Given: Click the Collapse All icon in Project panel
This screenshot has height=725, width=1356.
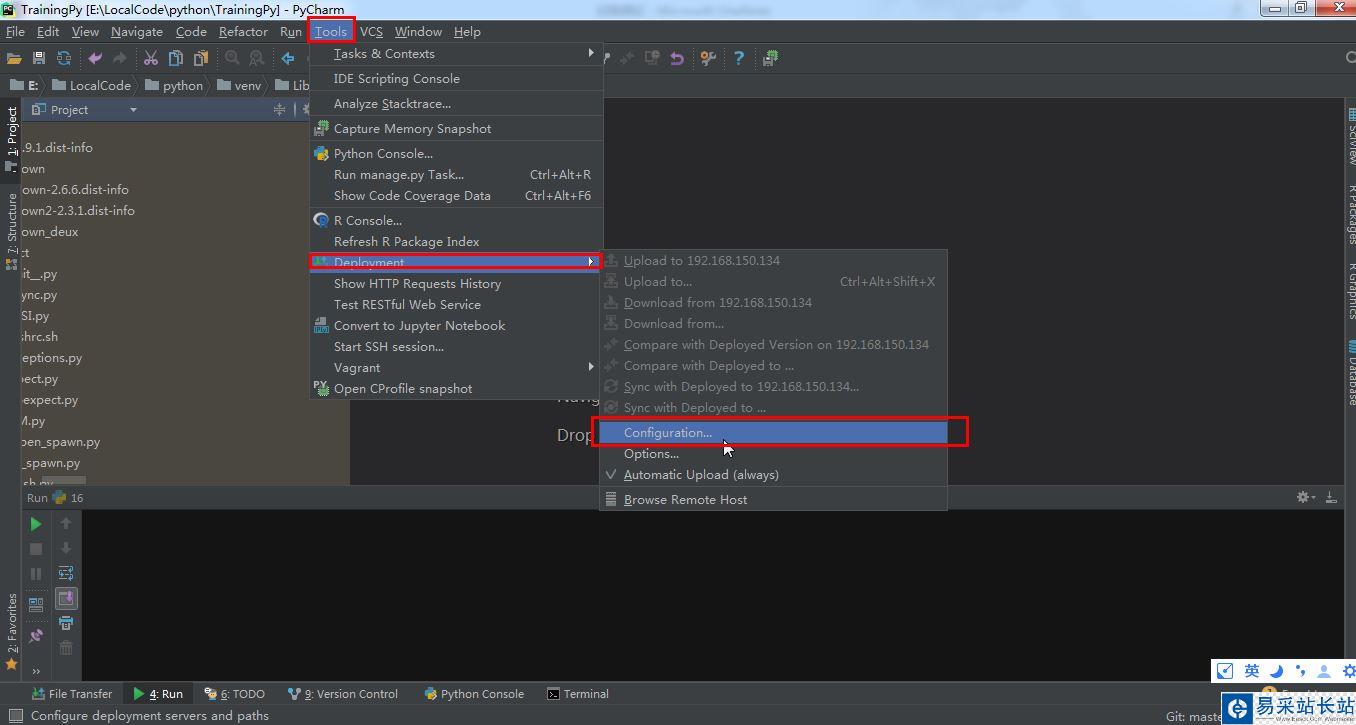Looking at the screenshot, I should pos(279,110).
